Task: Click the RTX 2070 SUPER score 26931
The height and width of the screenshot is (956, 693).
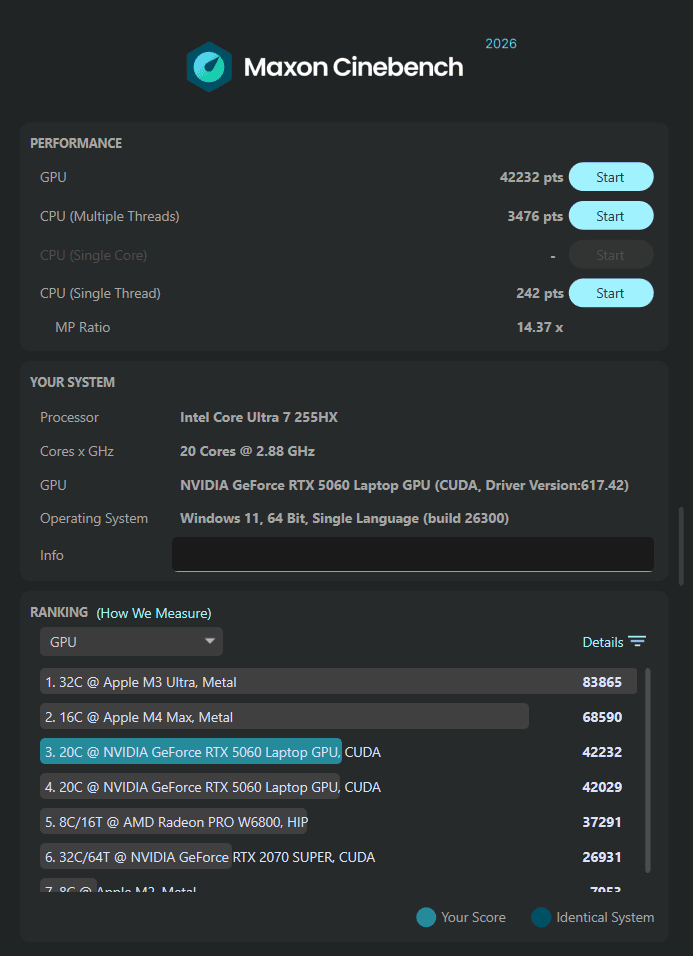Action: tap(602, 858)
